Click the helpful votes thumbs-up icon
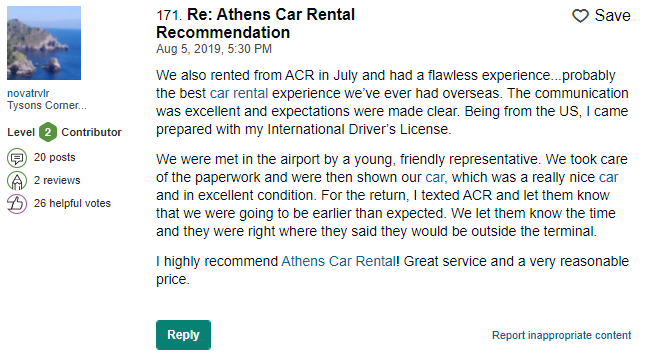 click(17, 203)
